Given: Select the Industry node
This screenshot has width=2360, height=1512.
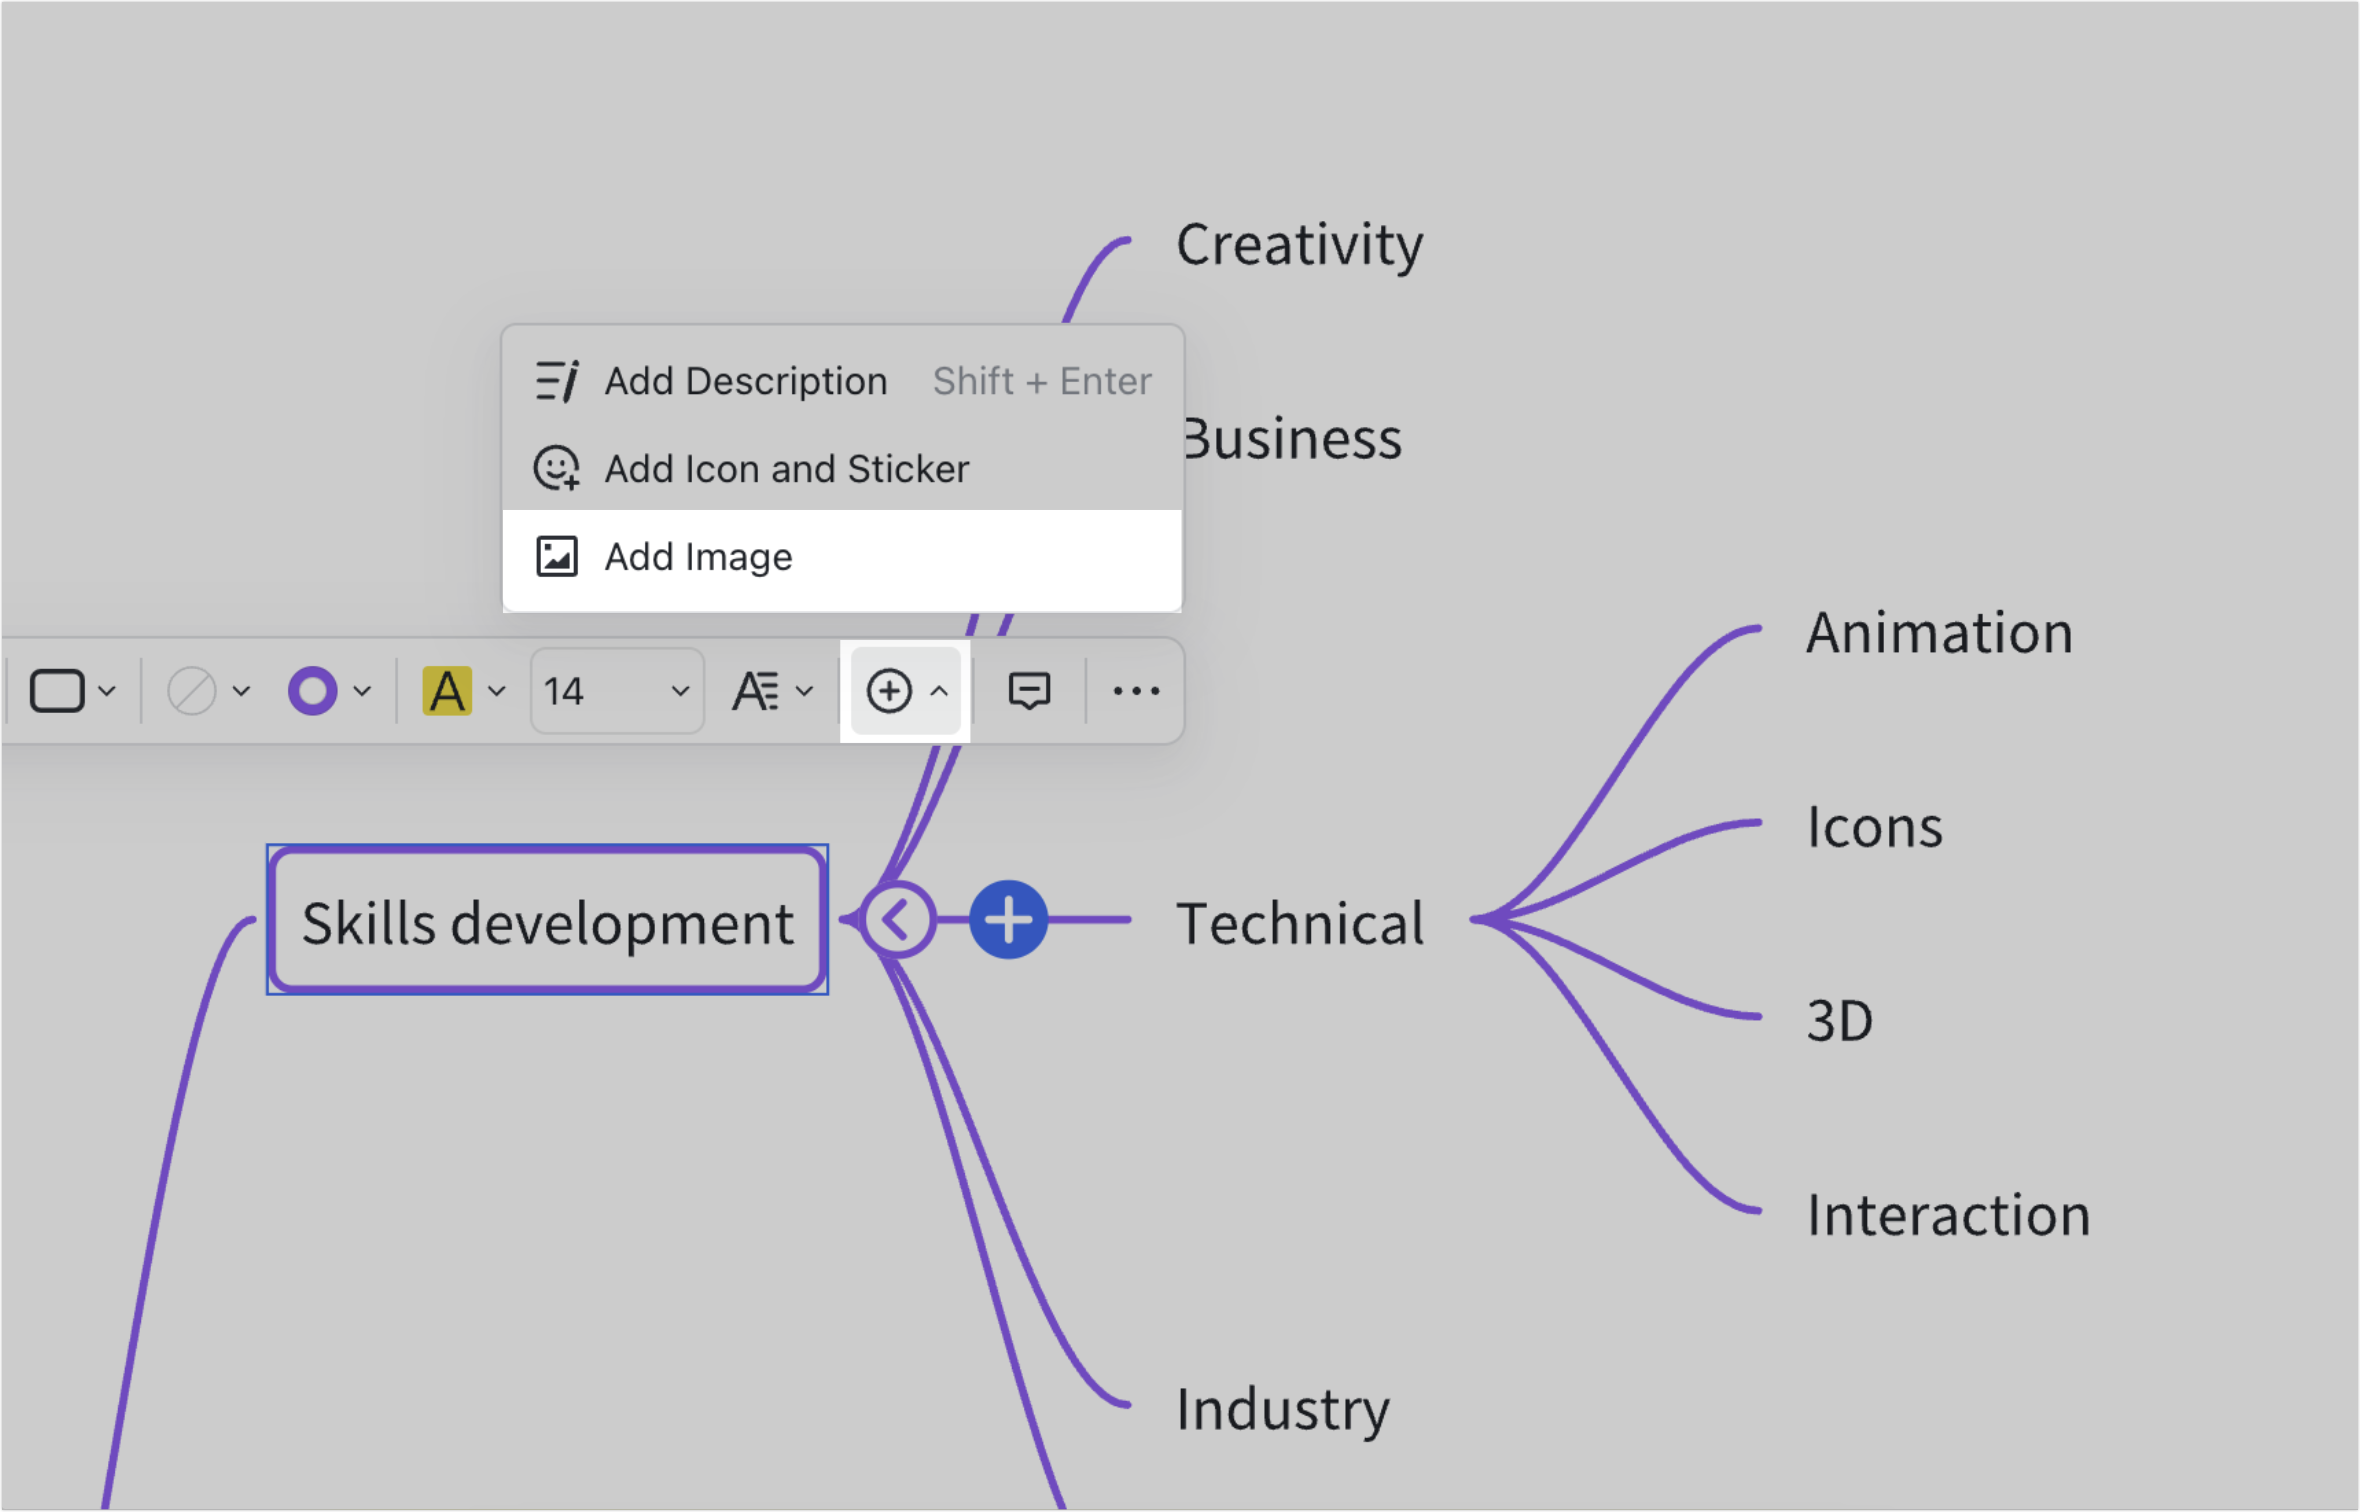Looking at the screenshot, I should tap(1282, 1410).
